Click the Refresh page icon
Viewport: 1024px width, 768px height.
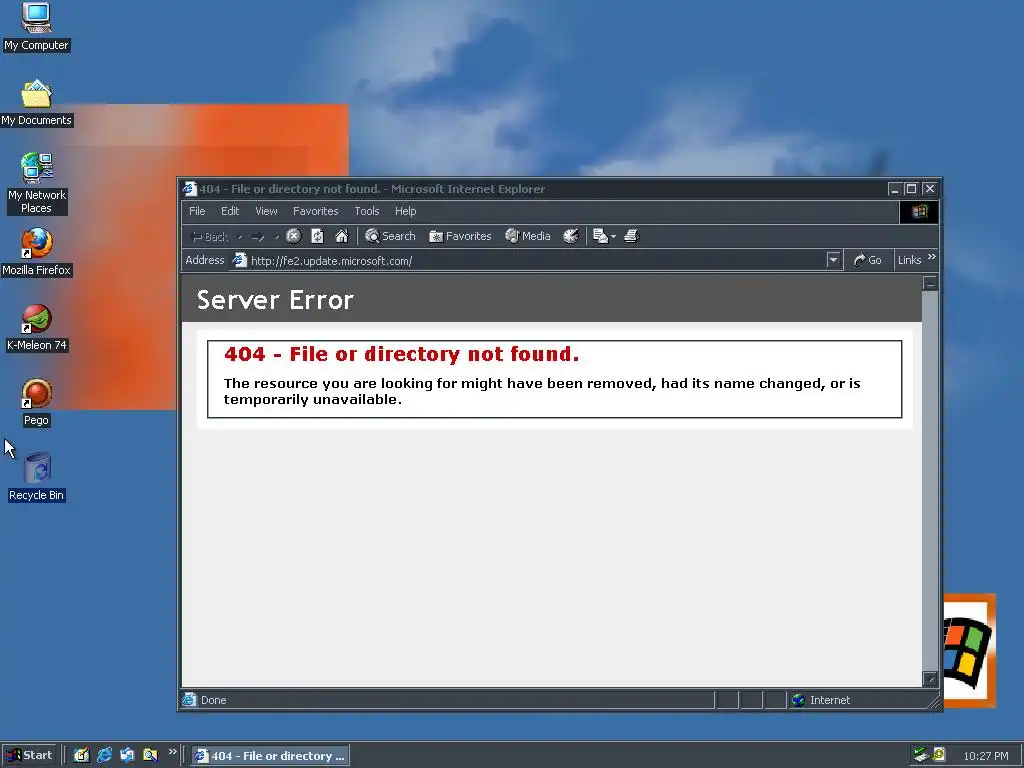(317, 236)
